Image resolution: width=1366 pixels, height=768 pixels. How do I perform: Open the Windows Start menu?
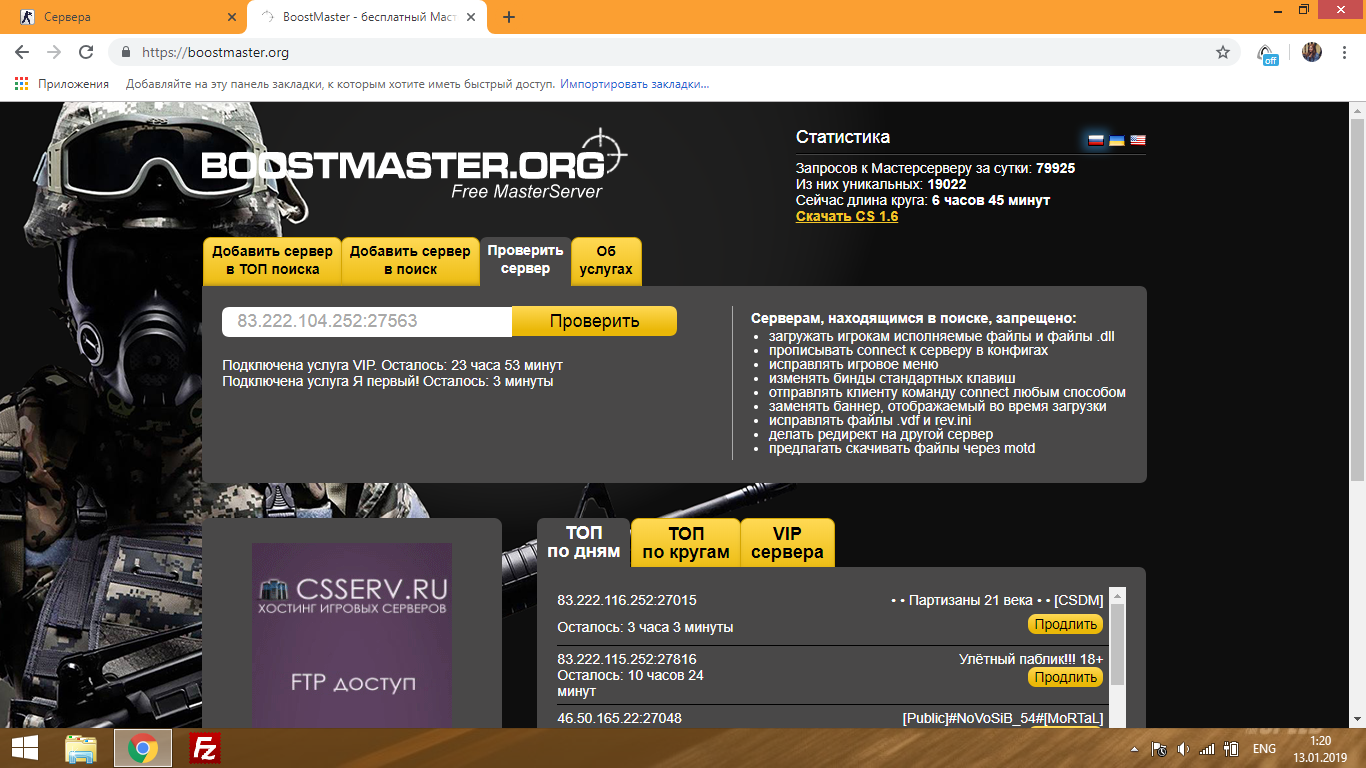(25, 748)
